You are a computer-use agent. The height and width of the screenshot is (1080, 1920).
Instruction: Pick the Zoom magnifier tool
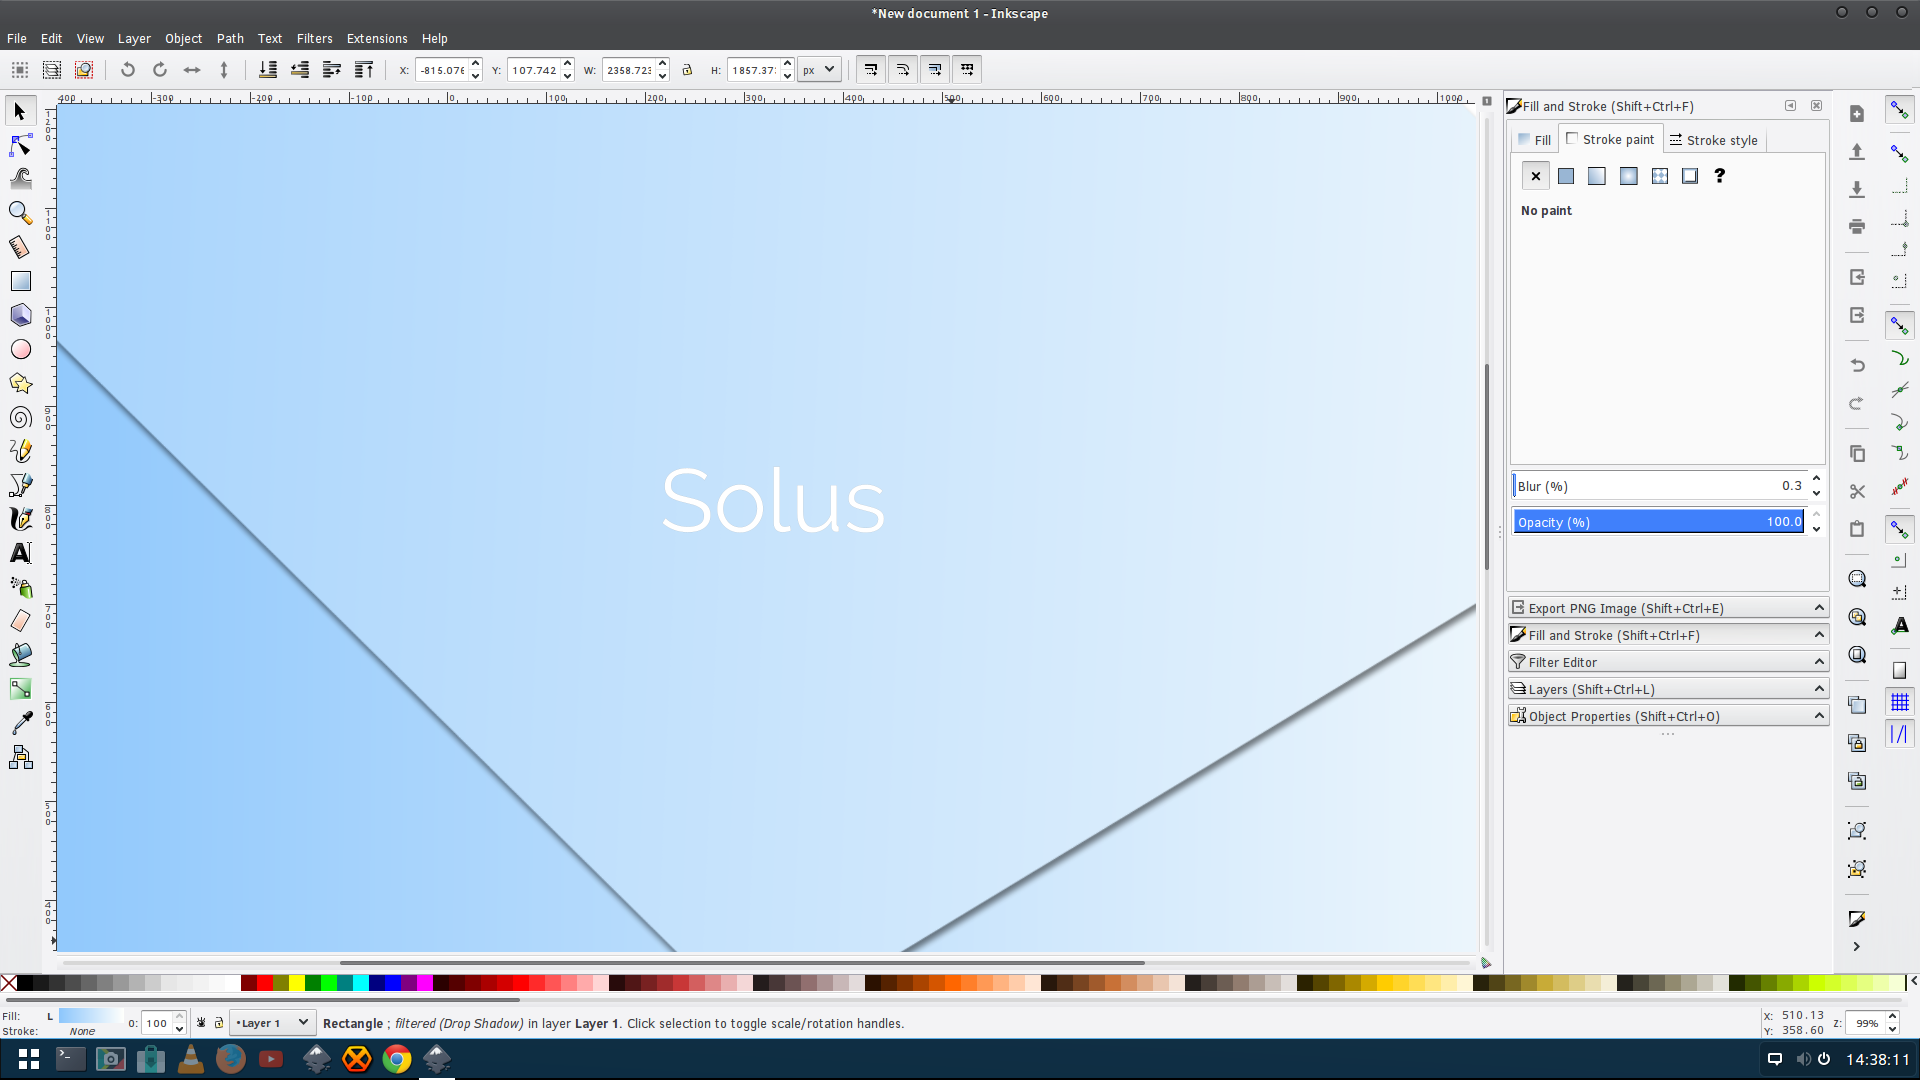pos(20,213)
